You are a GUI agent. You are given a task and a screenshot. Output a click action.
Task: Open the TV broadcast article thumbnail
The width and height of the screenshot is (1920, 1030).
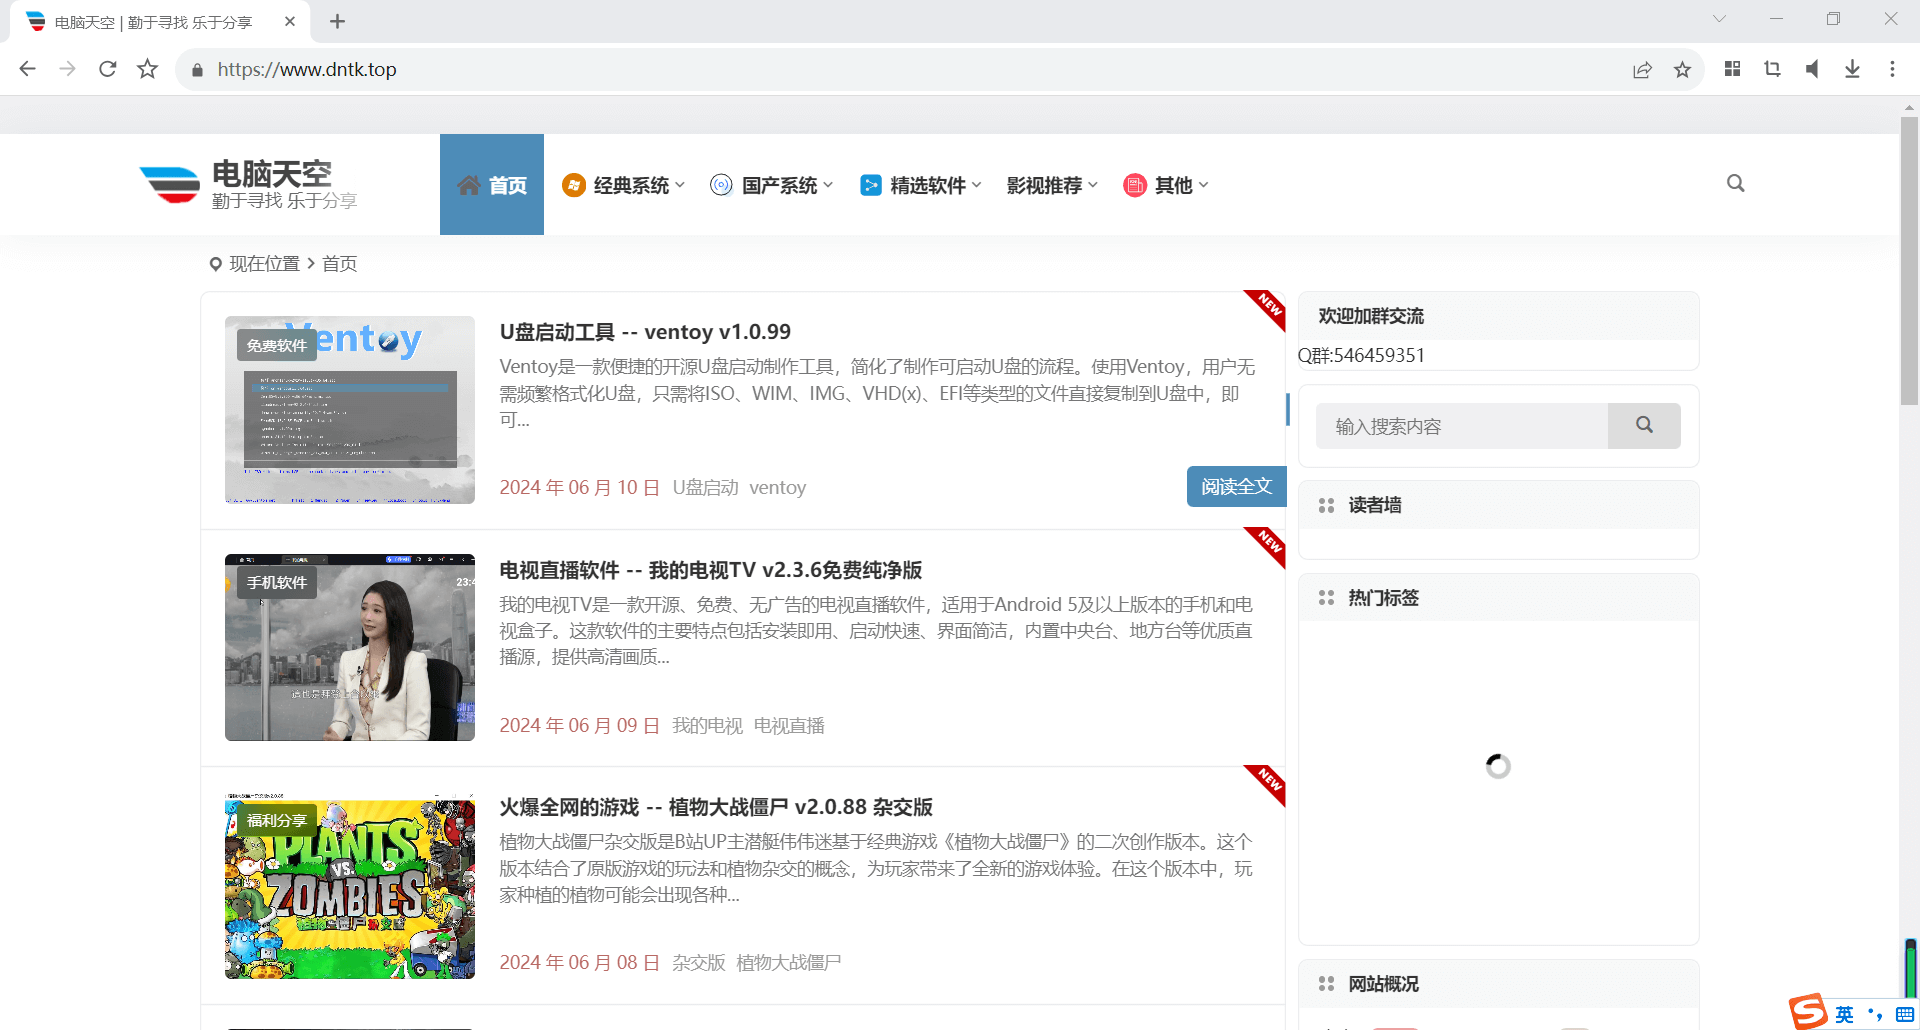point(350,648)
